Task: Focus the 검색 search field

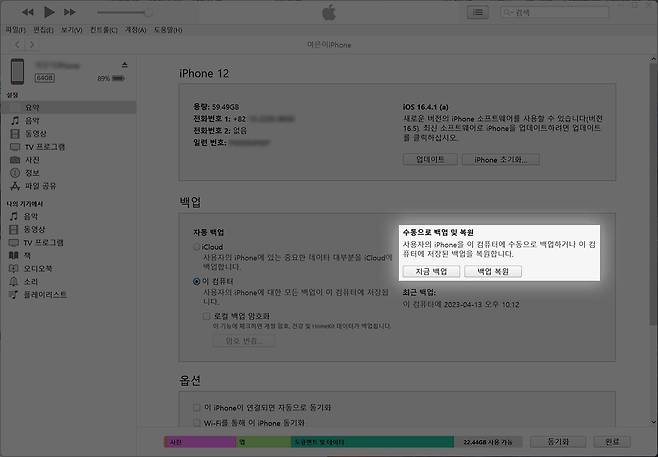Action: [x=554, y=12]
